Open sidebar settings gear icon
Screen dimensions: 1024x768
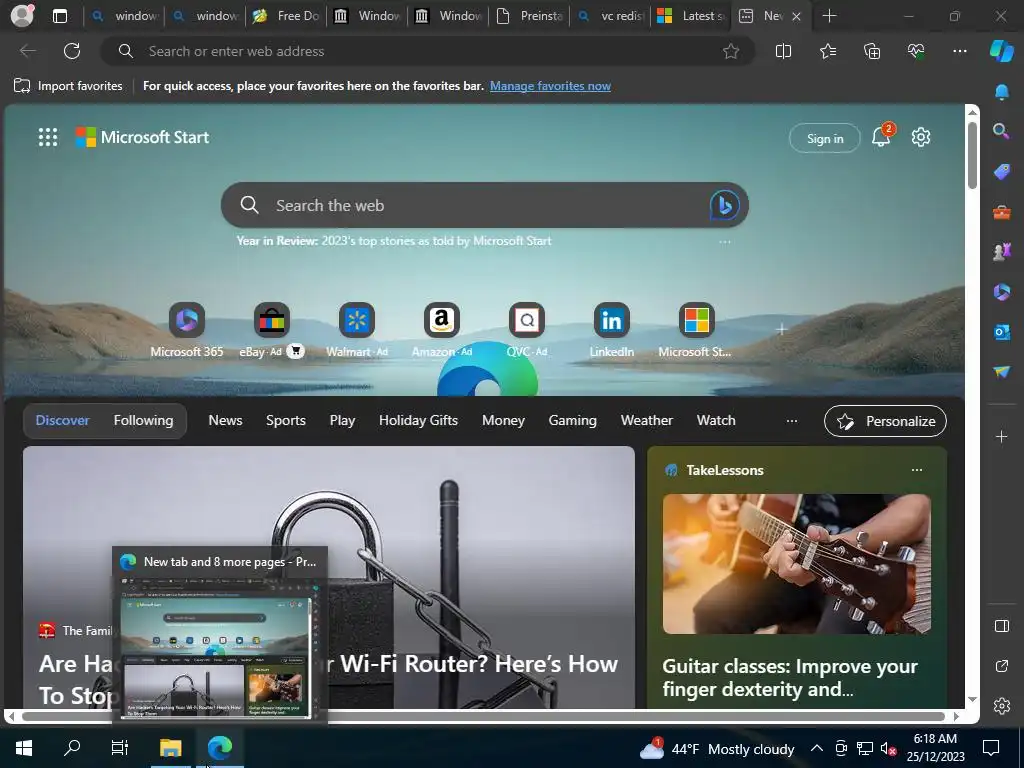coord(1001,706)
